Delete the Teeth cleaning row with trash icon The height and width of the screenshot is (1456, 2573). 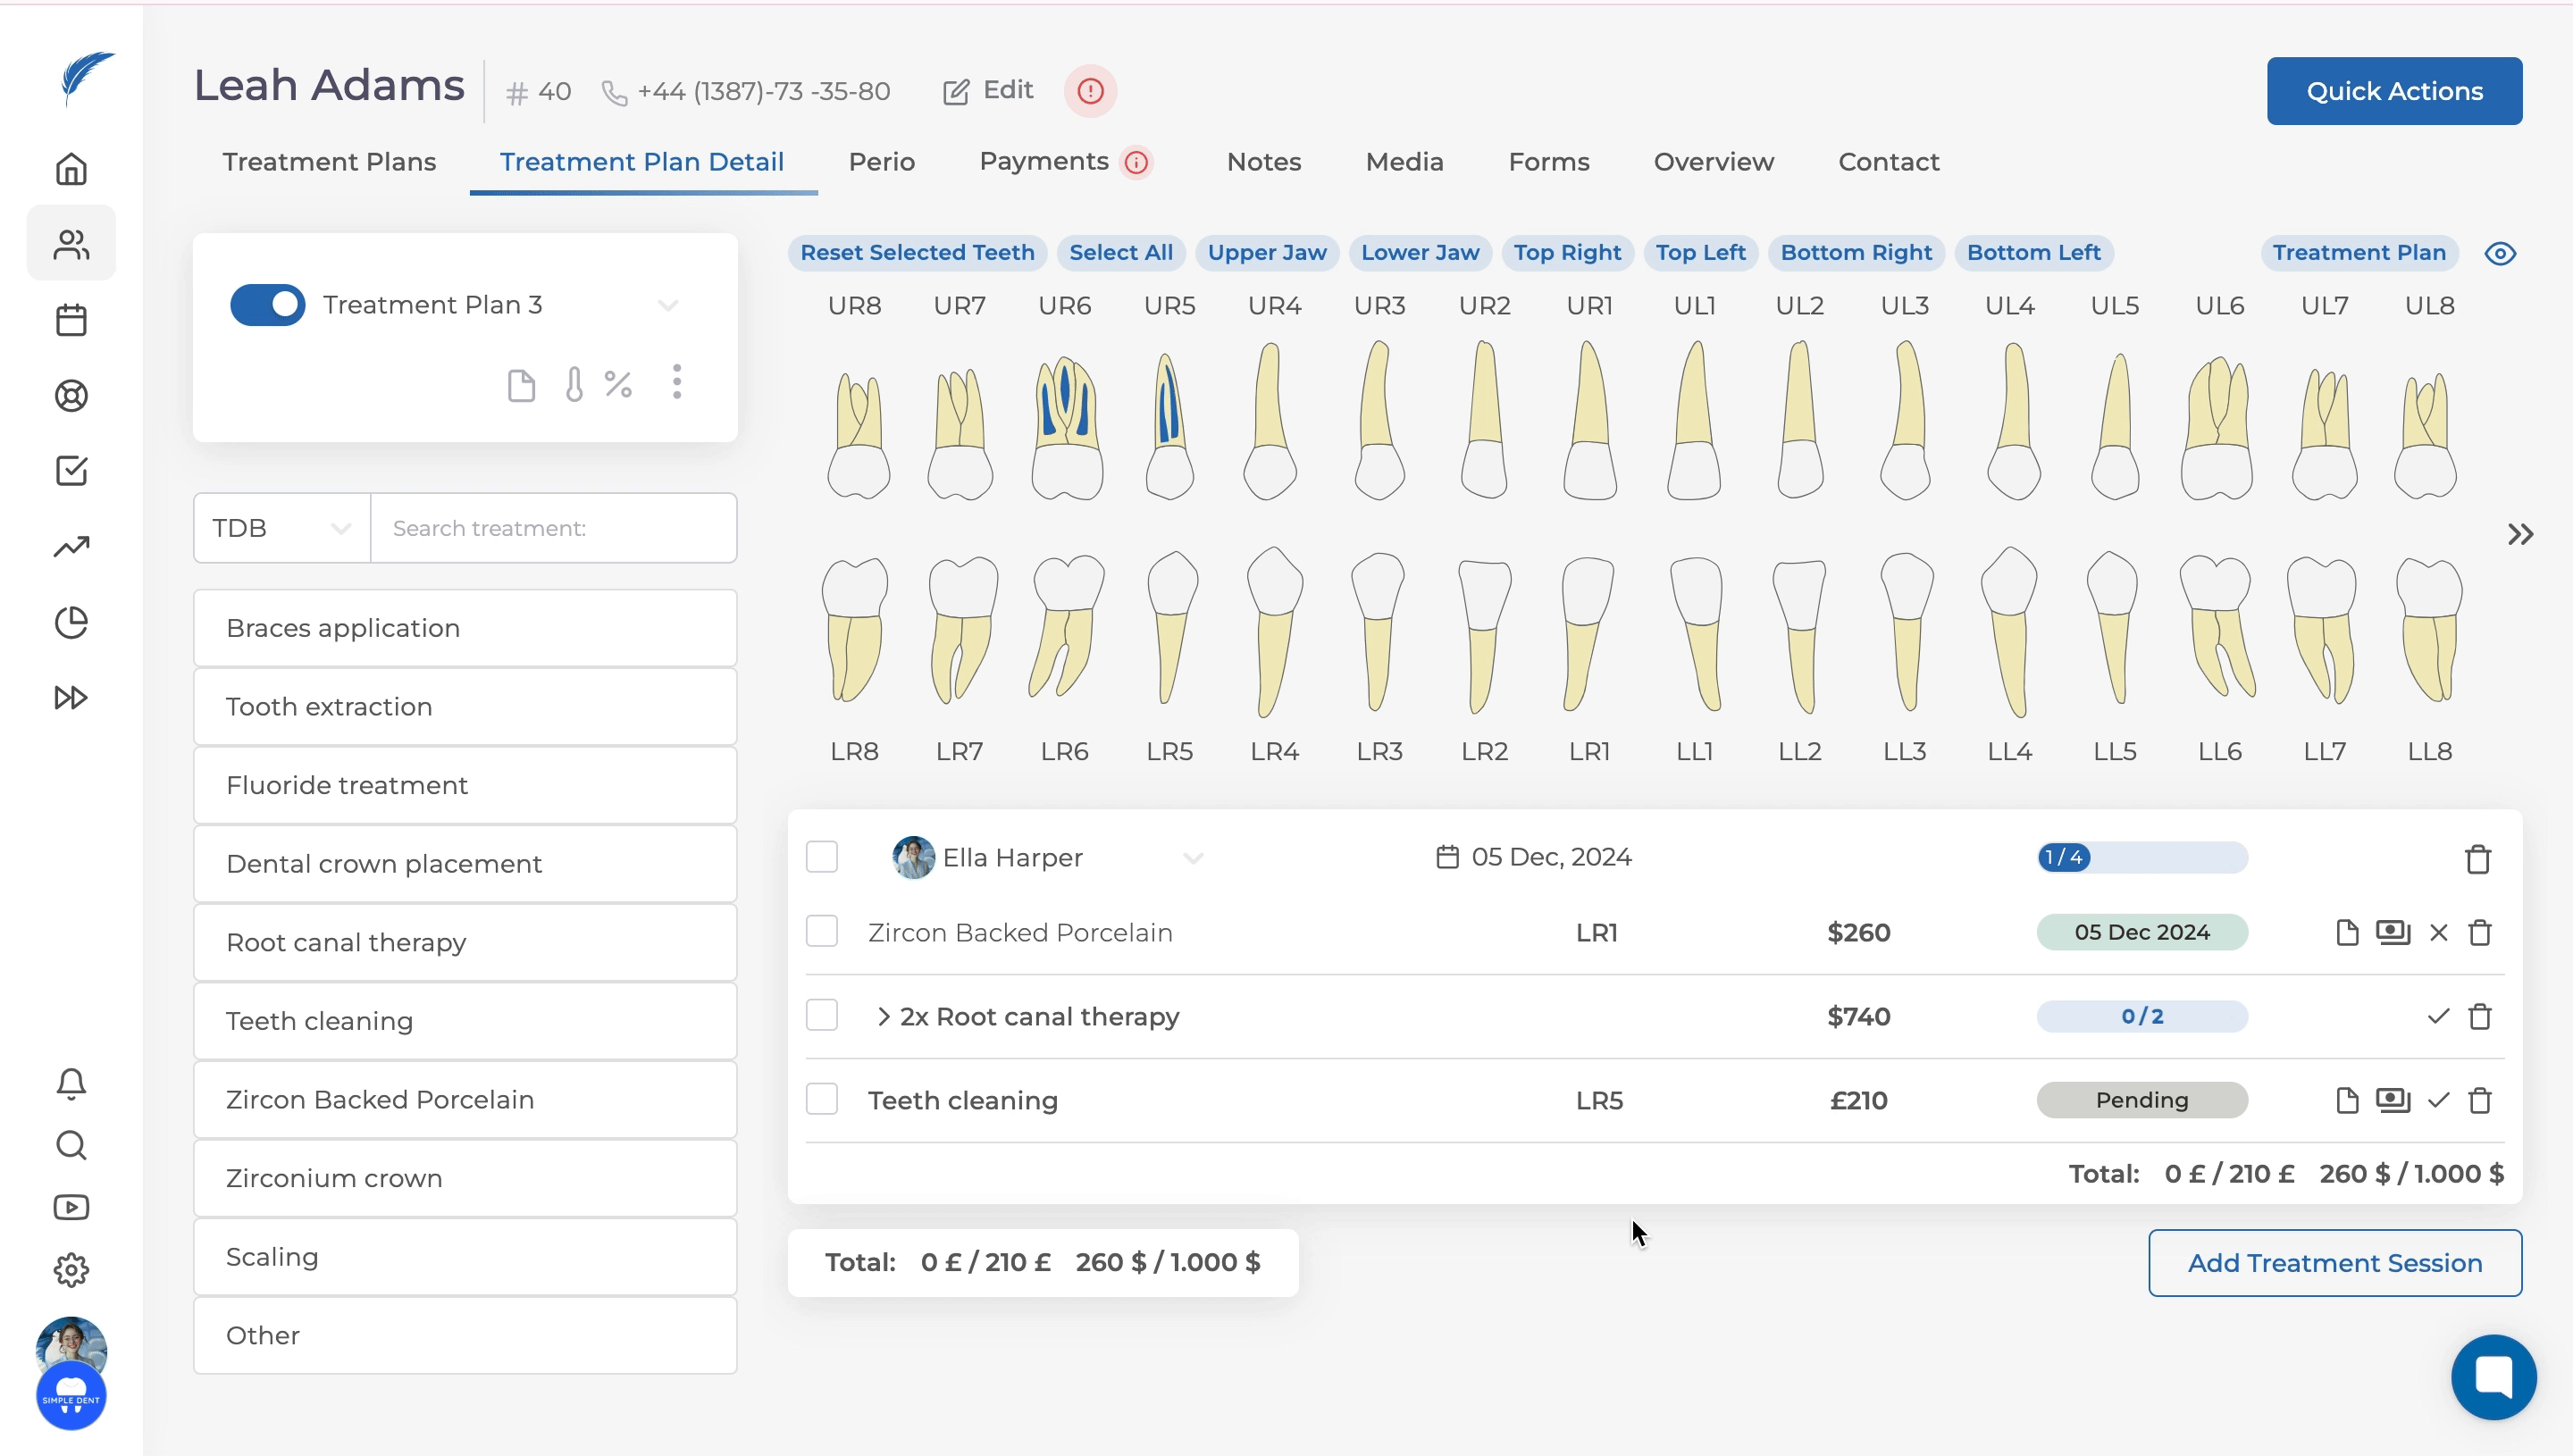tap(2480, 1101)
